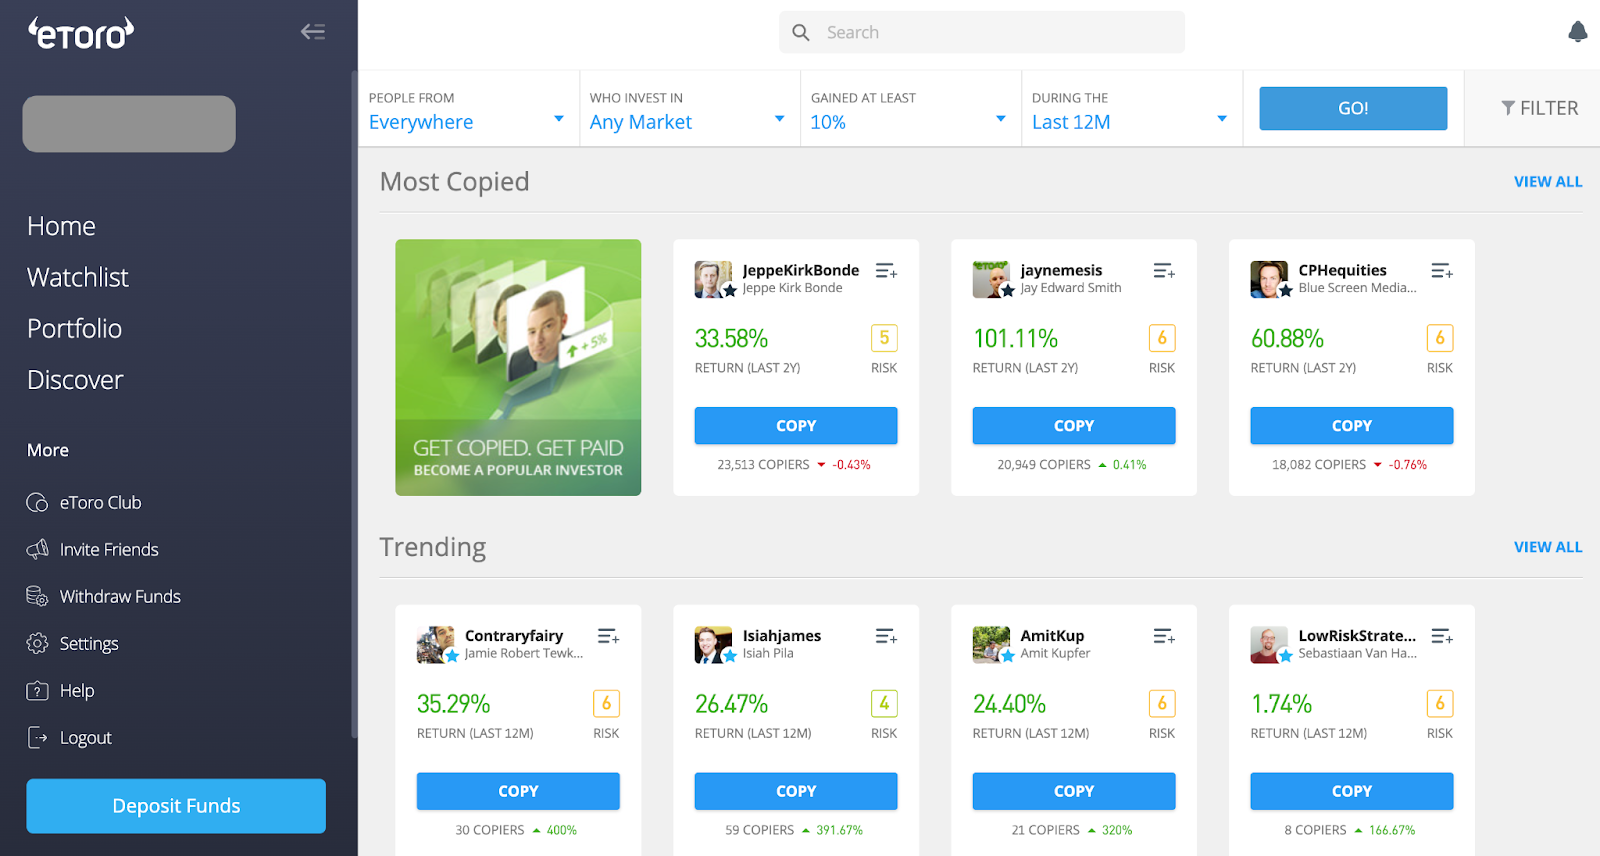Copy the jaynemesis investor
Screen dimensions: 1600x856
coord(1074,425)
